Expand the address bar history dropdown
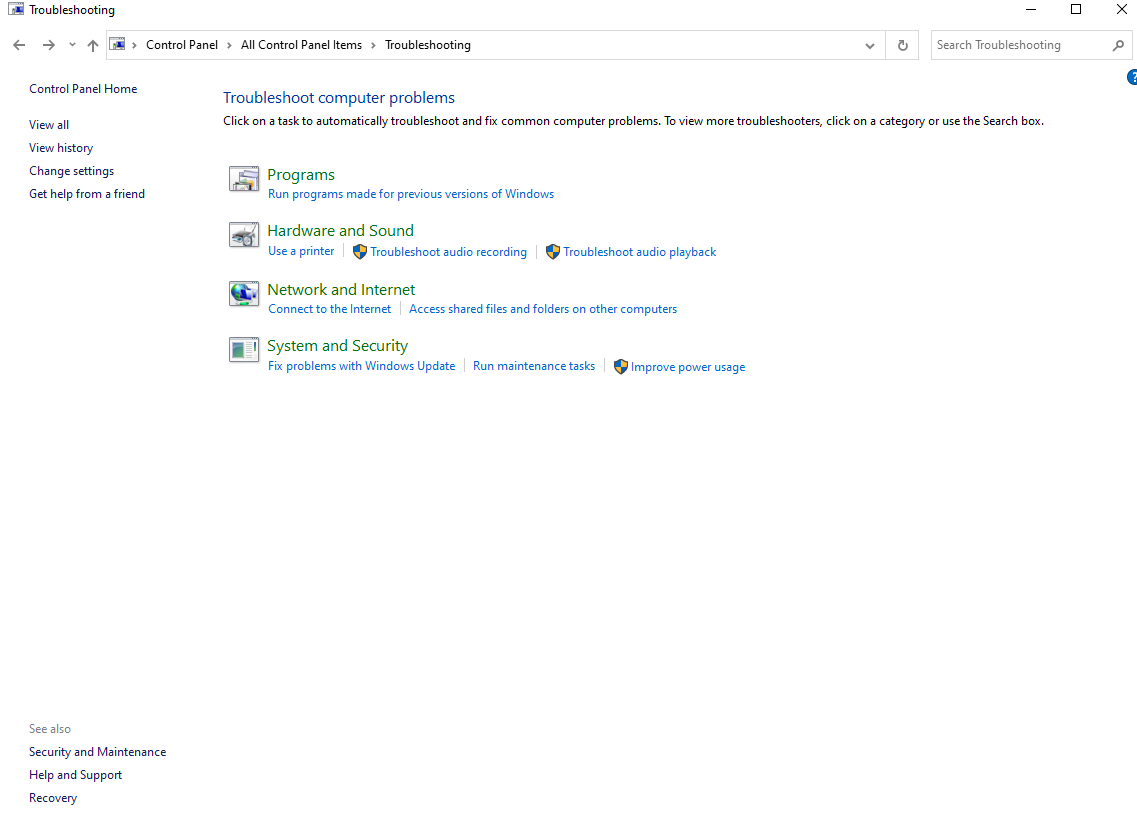This screenshot has width=1137, height=820. tap(869, 45)
